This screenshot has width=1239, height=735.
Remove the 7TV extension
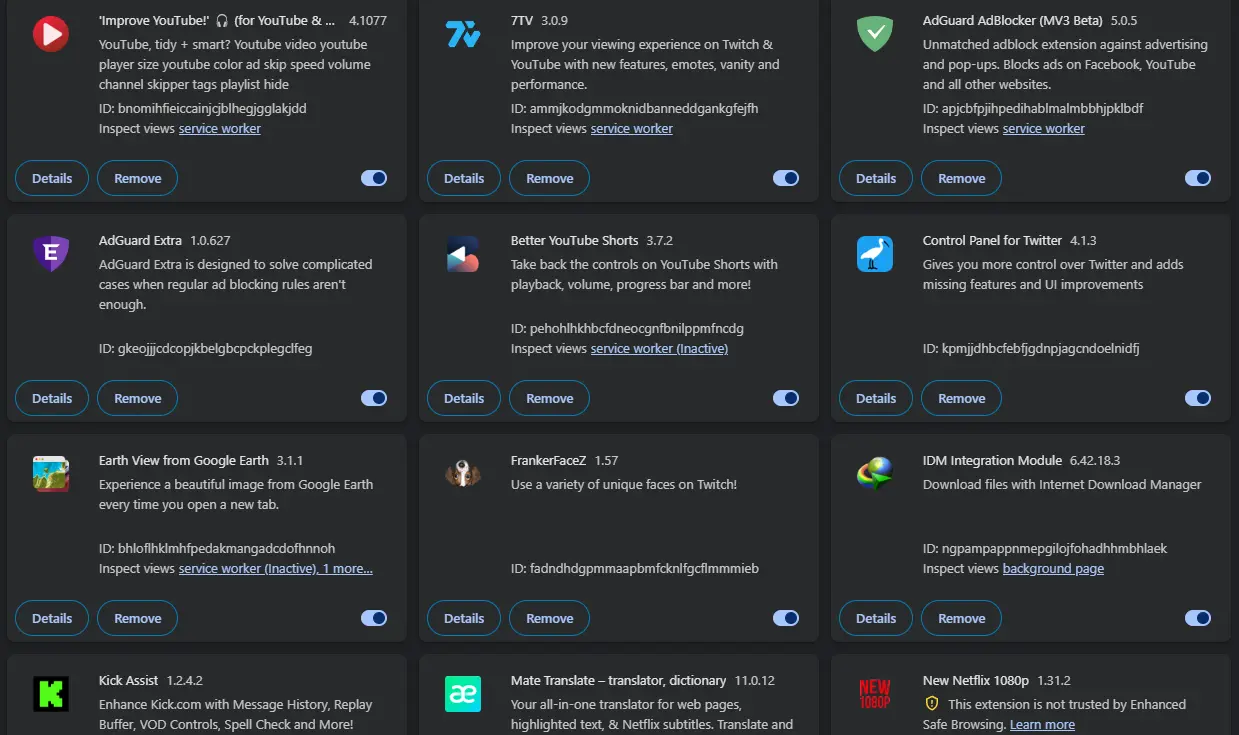[549, 178]
